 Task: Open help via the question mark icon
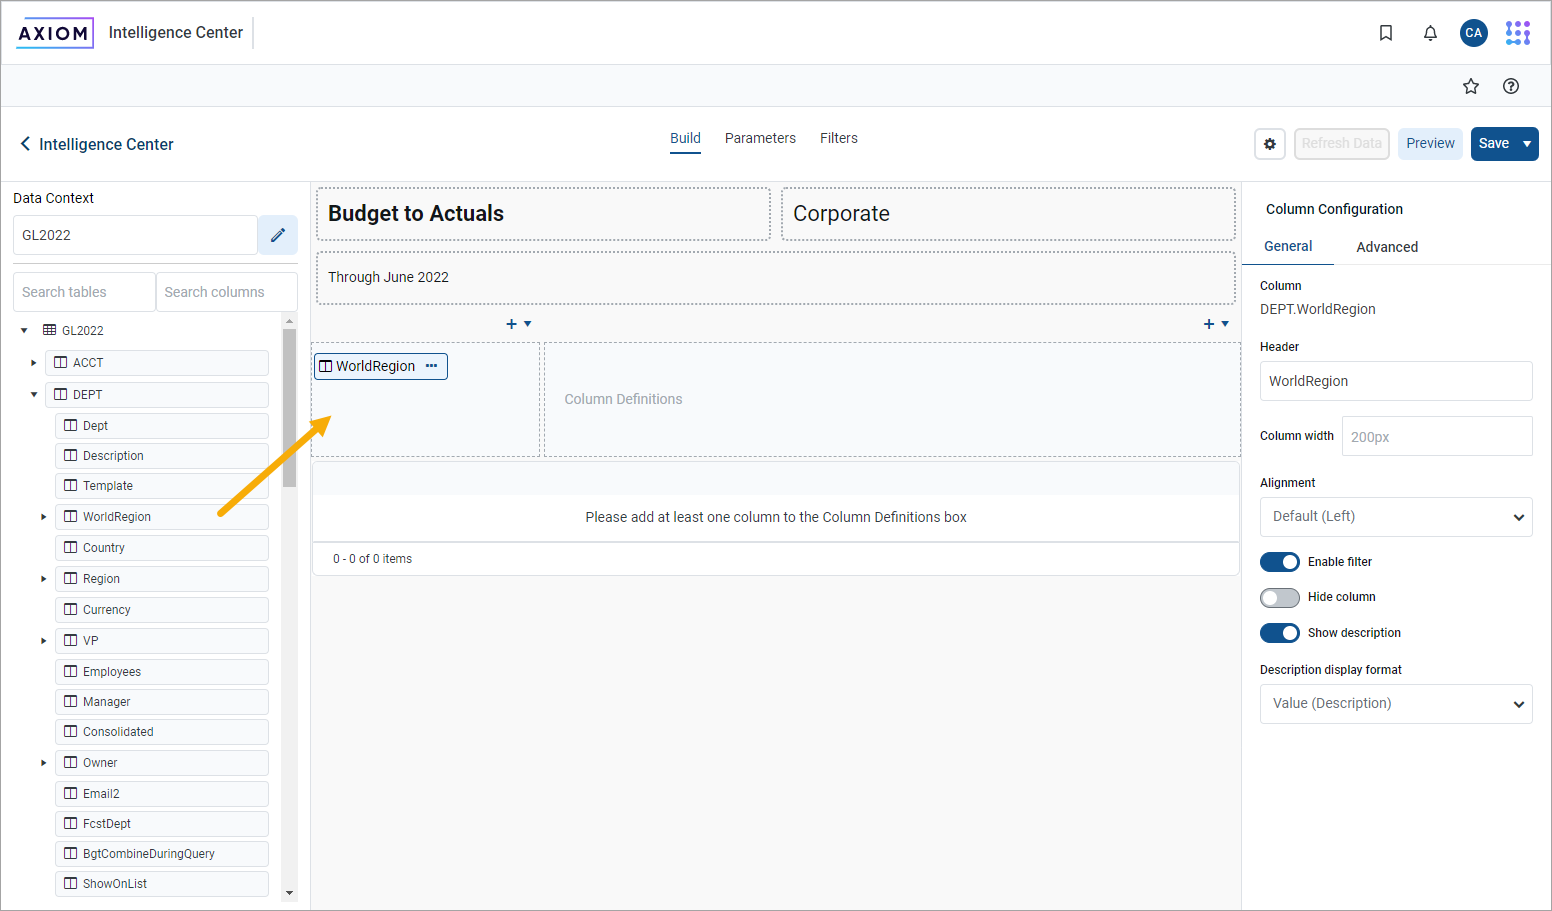coord(1510,86)
